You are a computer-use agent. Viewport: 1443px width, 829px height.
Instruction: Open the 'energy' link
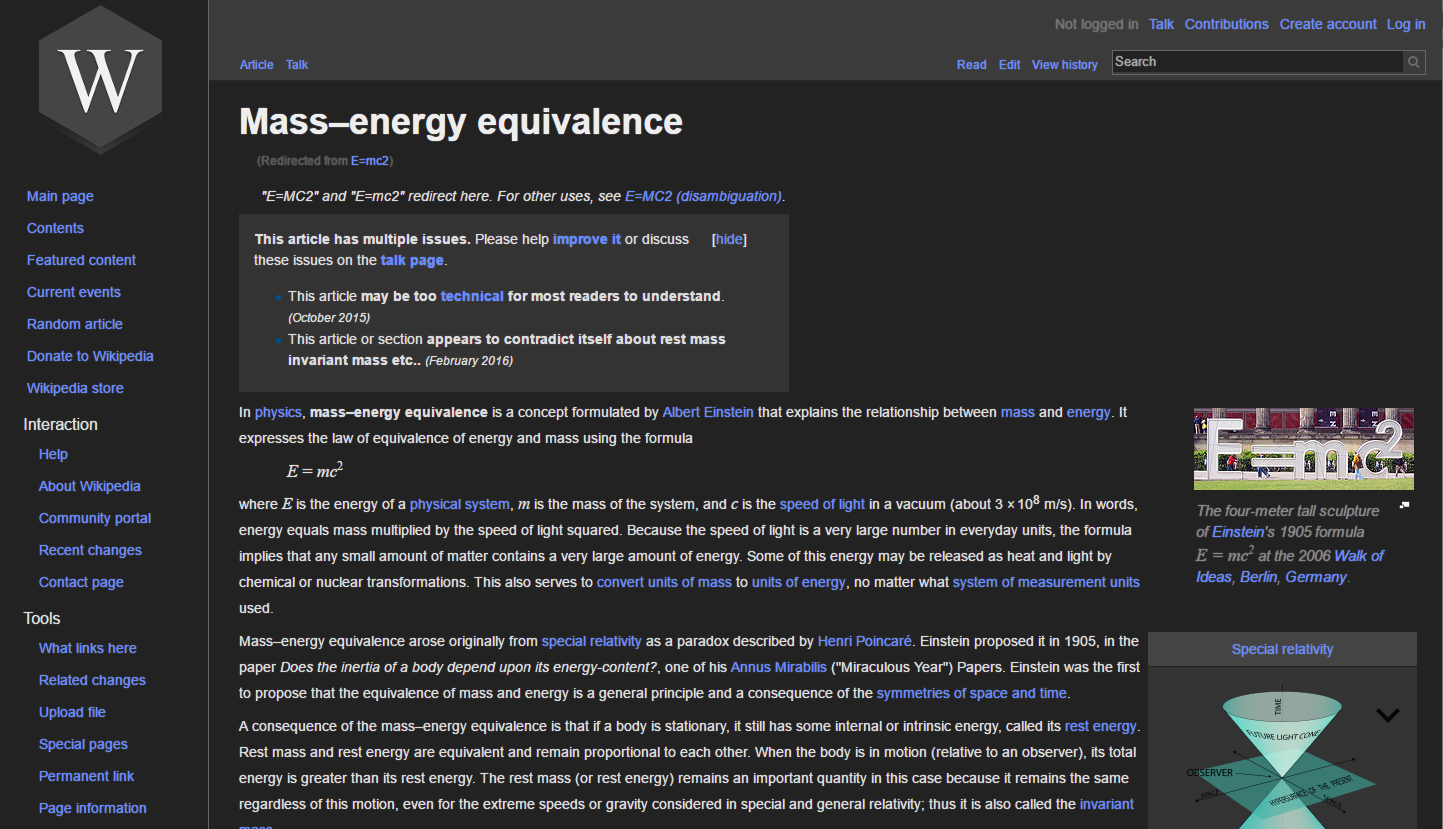pos(1088,412)
